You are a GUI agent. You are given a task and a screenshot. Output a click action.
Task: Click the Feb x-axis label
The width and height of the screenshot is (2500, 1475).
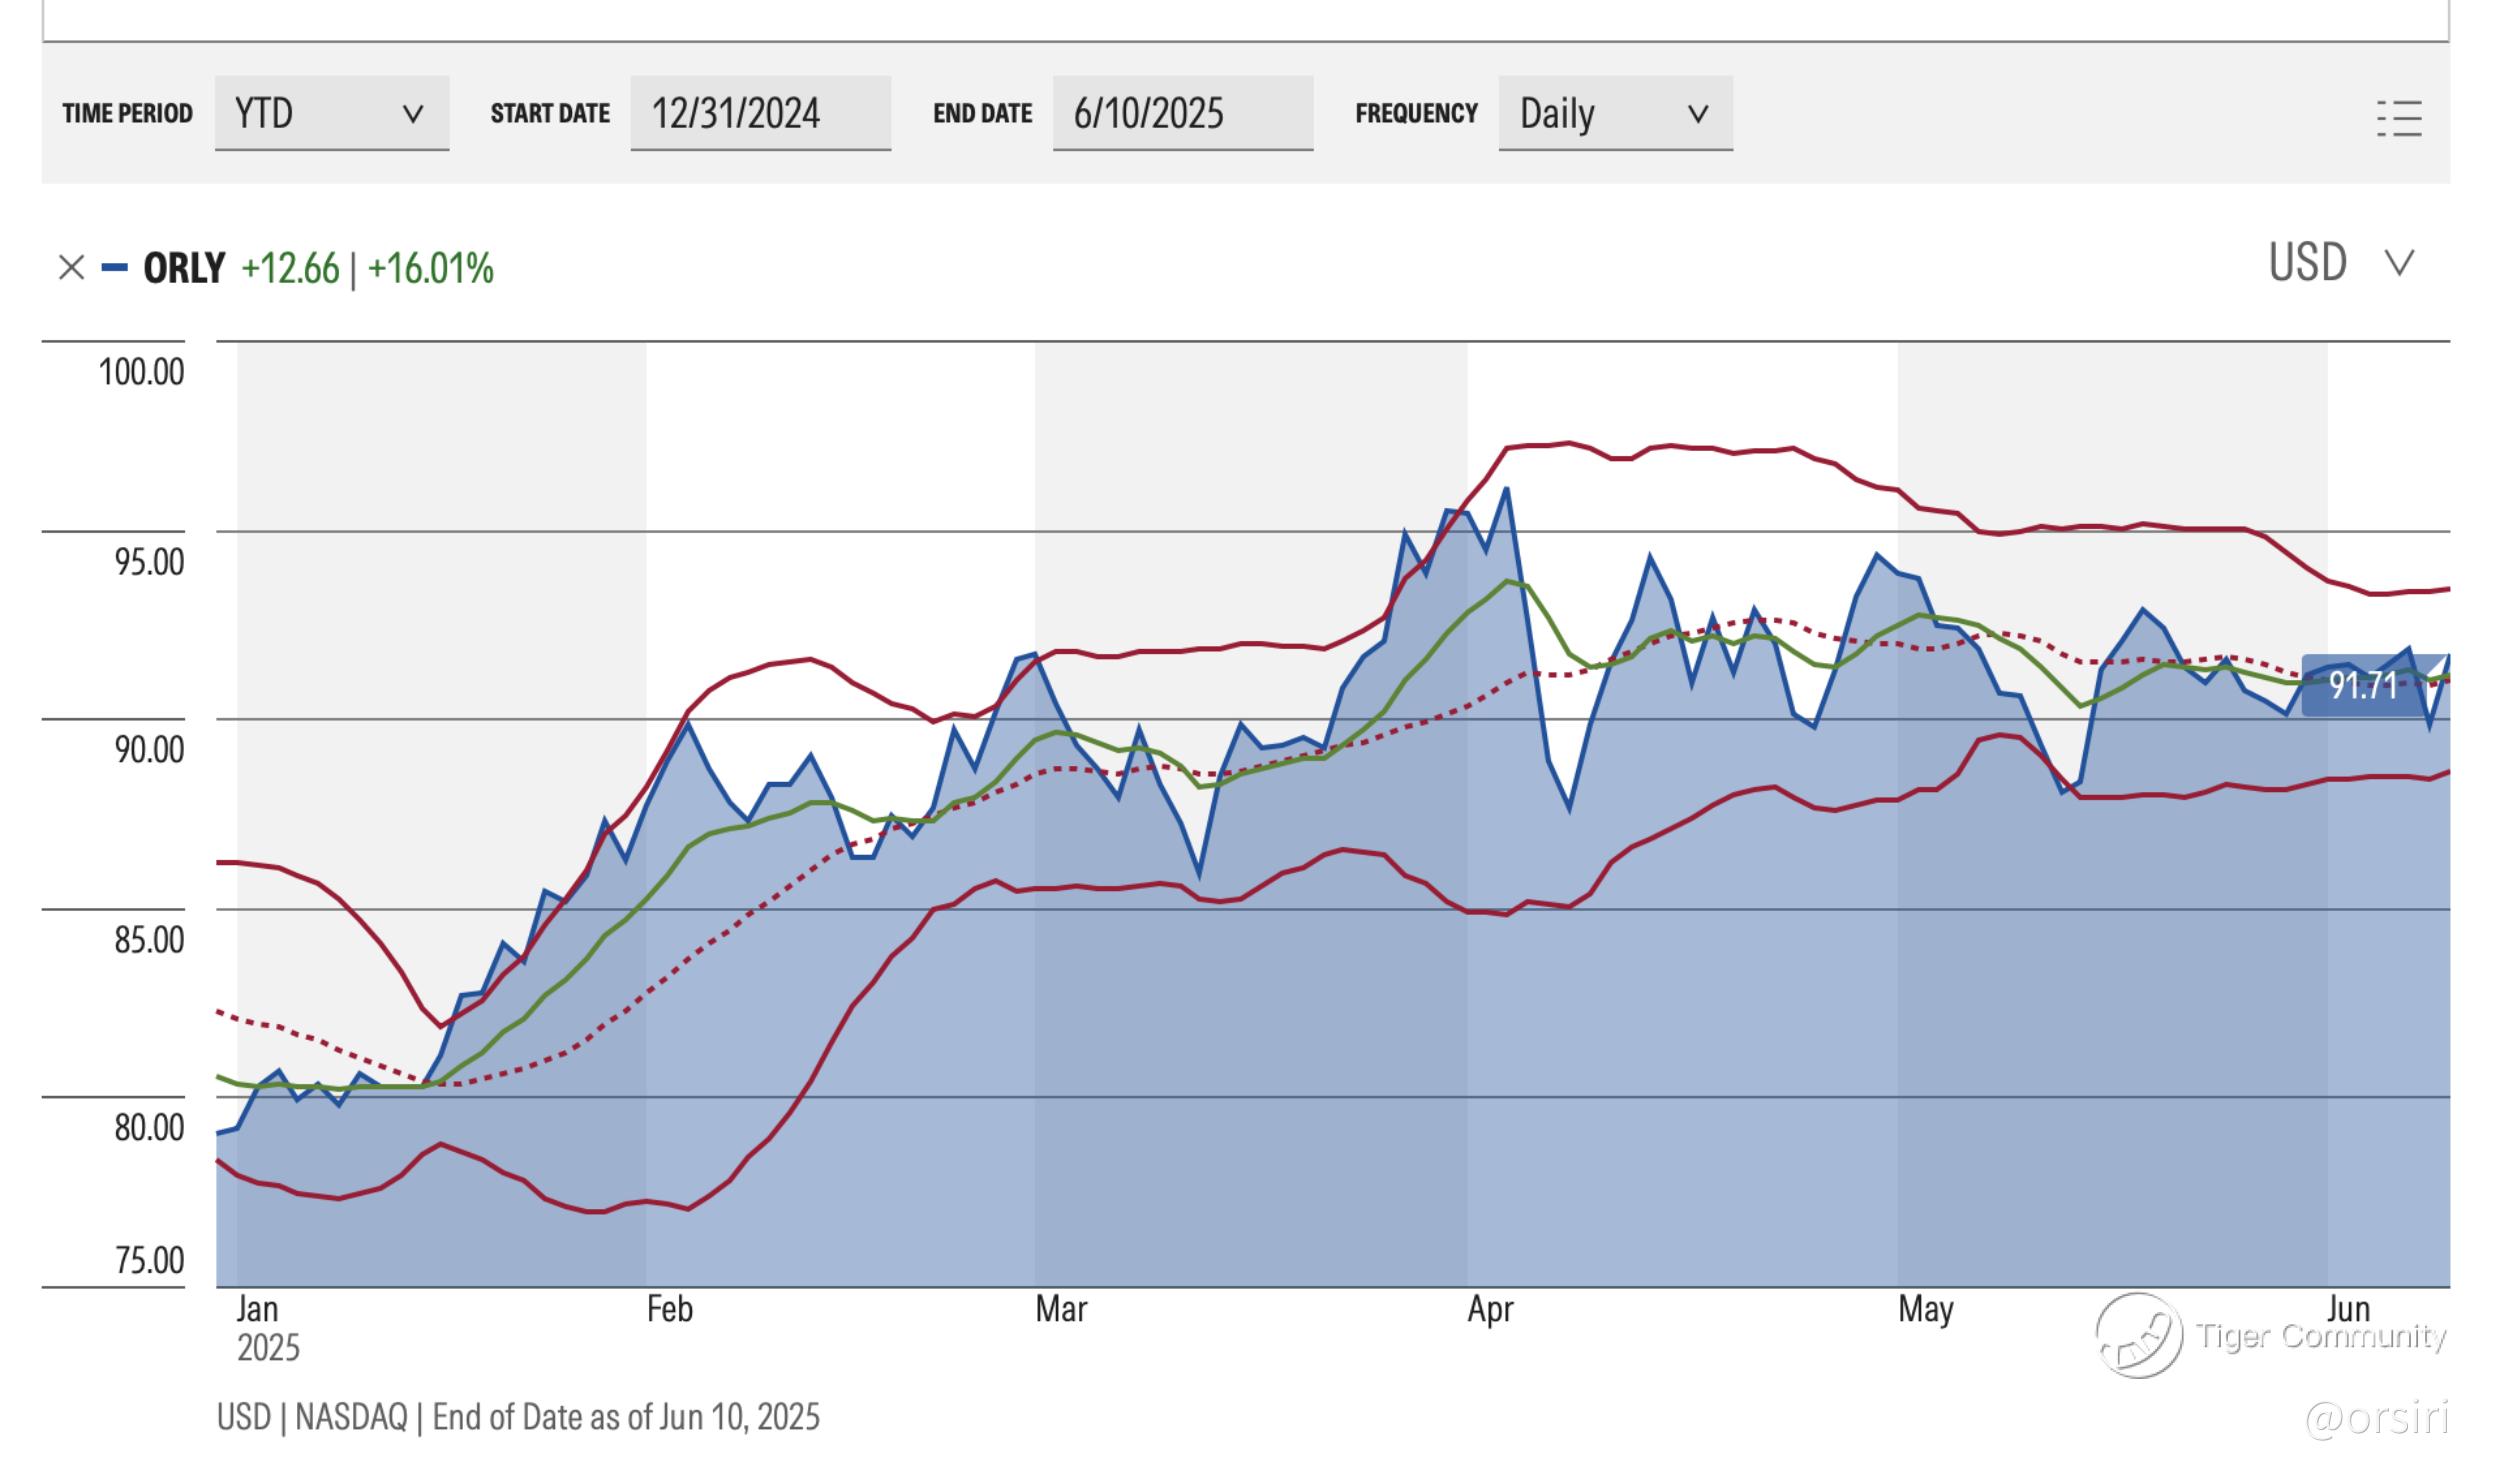tap(669, 1309)
